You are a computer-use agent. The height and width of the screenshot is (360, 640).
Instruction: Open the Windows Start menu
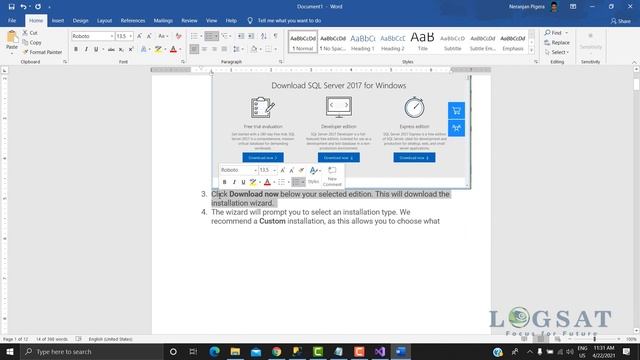point(9,351)
